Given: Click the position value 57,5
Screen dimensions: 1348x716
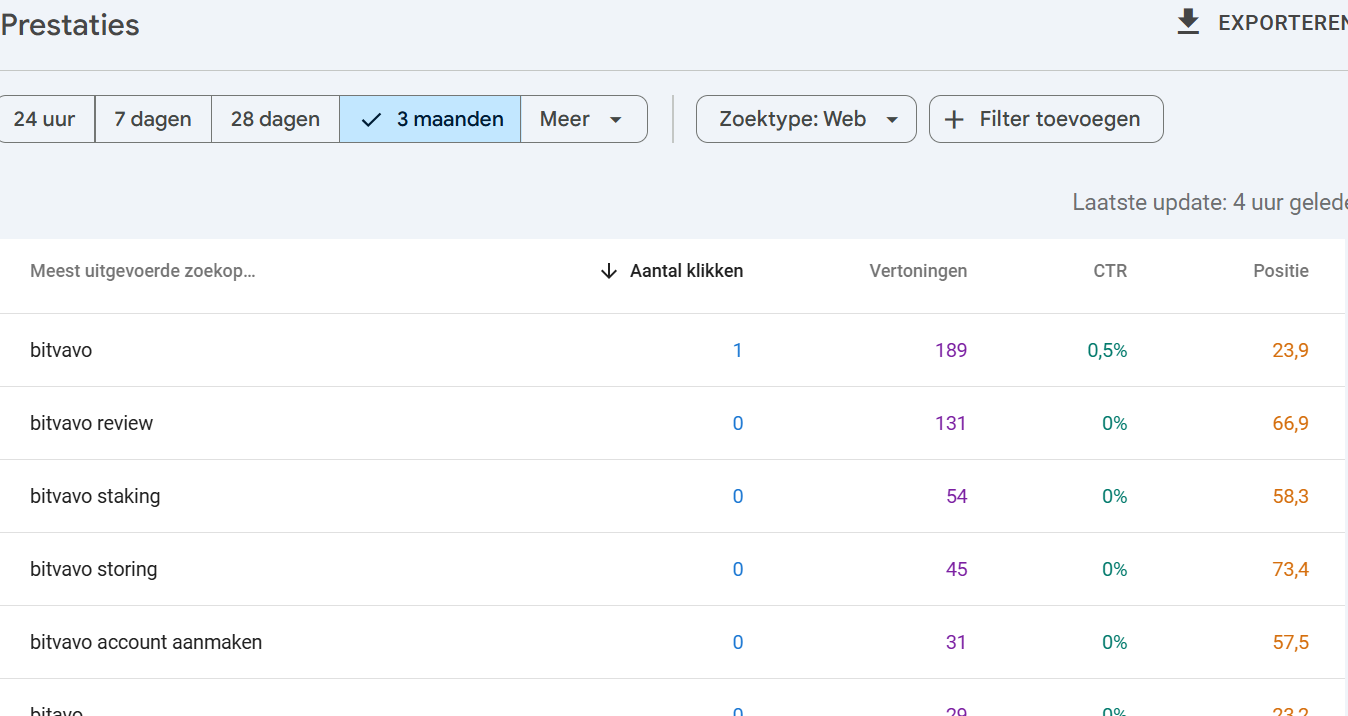Looking at the screenshot, I should pos(1290,643).
